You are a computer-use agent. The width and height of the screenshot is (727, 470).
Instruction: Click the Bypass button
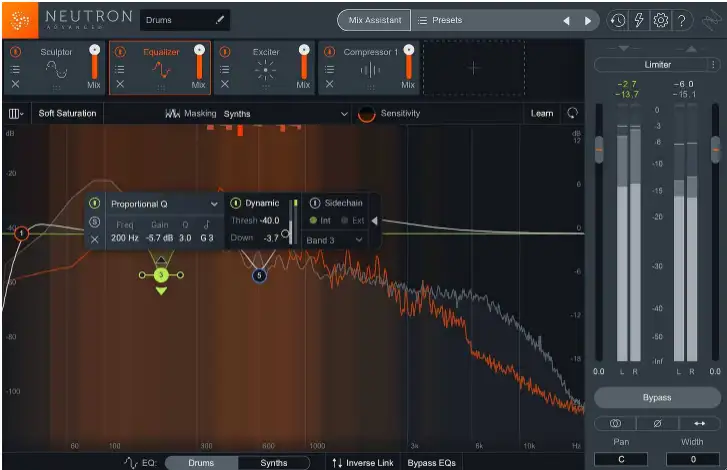(657, 398)
